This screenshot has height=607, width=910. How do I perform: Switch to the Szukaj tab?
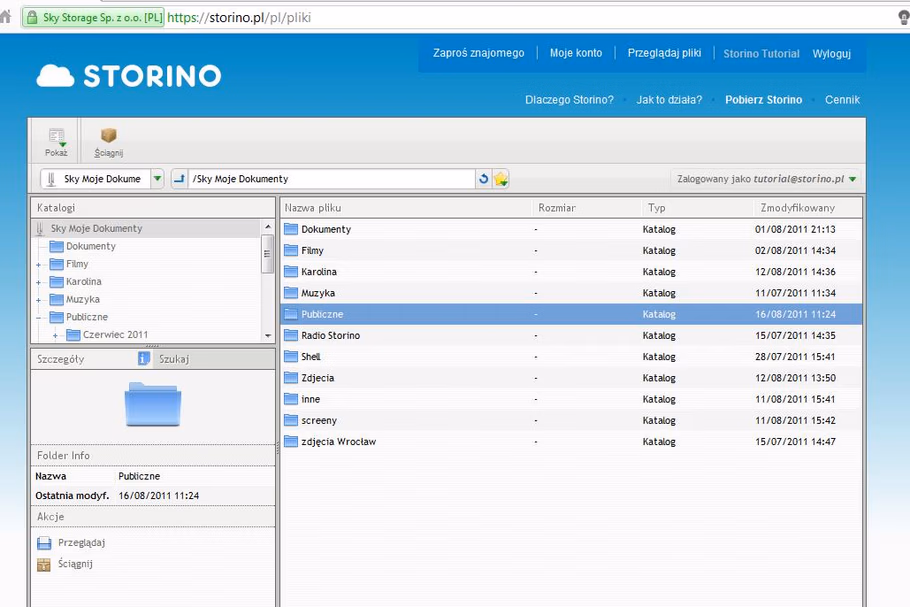point(174,358)
